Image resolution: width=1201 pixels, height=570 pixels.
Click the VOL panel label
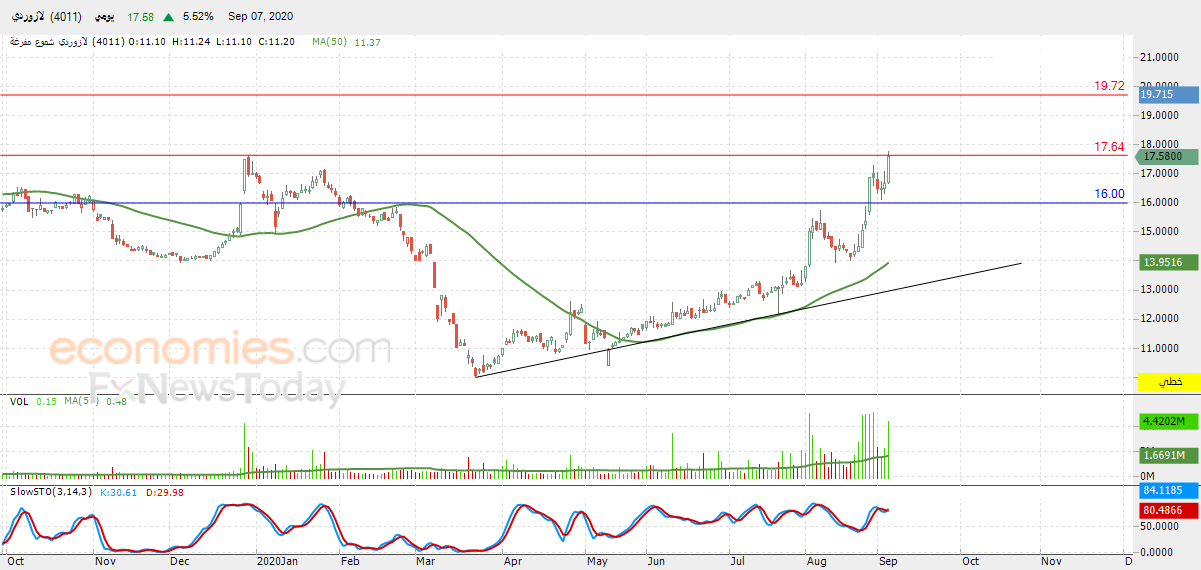click(18, 401)
